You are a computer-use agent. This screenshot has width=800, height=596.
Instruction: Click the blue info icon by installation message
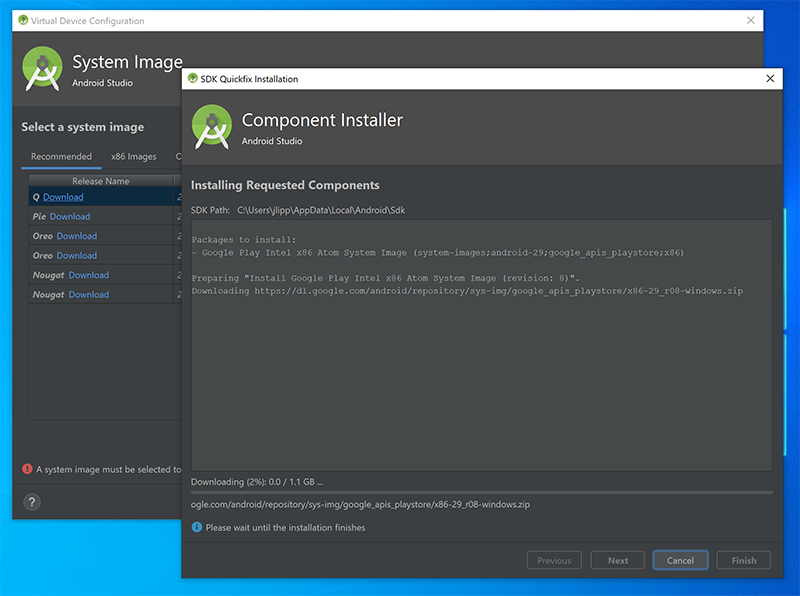coord(196,527)
